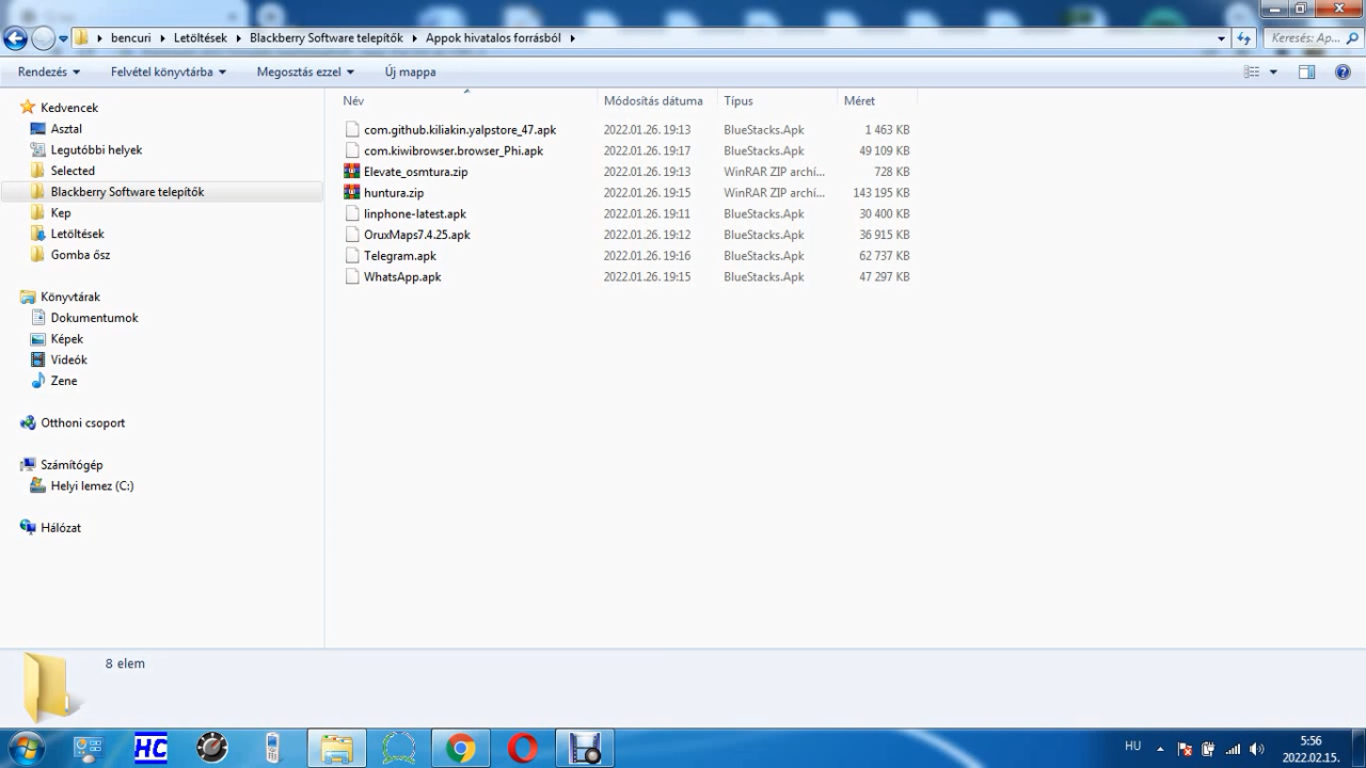The image size is (1366, 768).
Task: Open Helyi lemez (C:) drive
Action: point(92,486)
